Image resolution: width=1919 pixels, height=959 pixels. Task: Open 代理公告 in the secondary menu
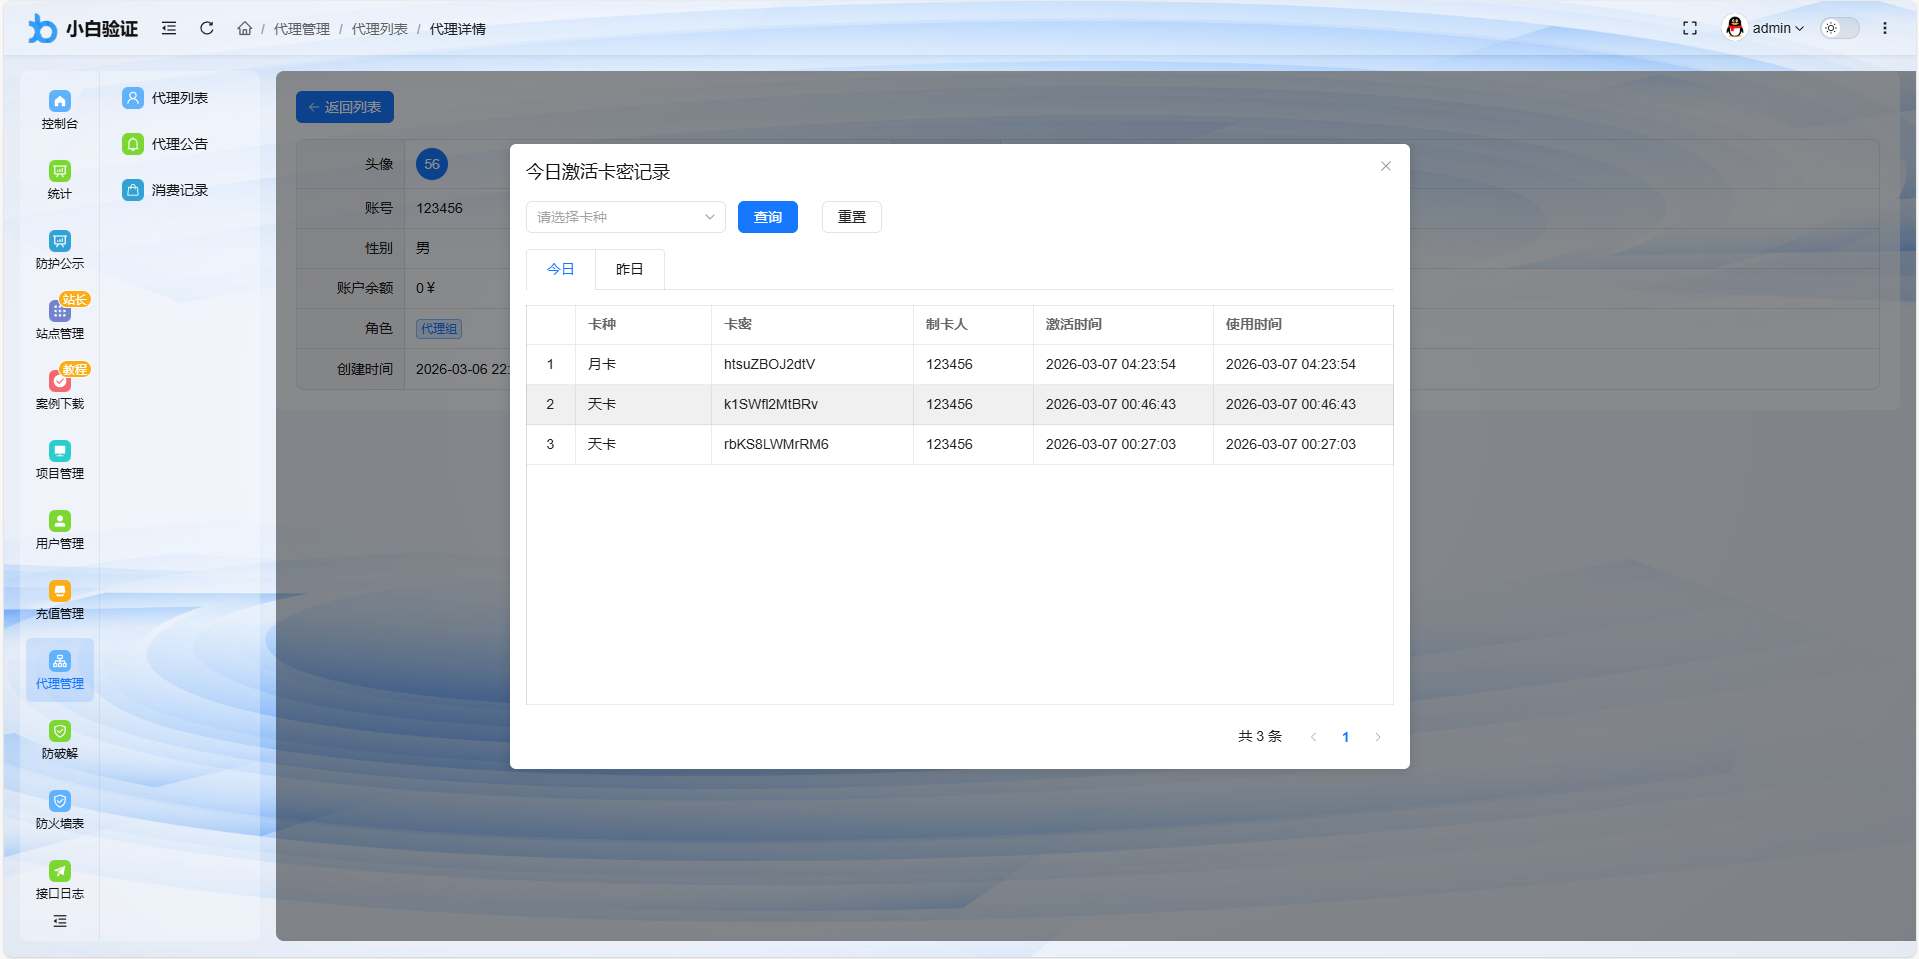coord(178,143)
